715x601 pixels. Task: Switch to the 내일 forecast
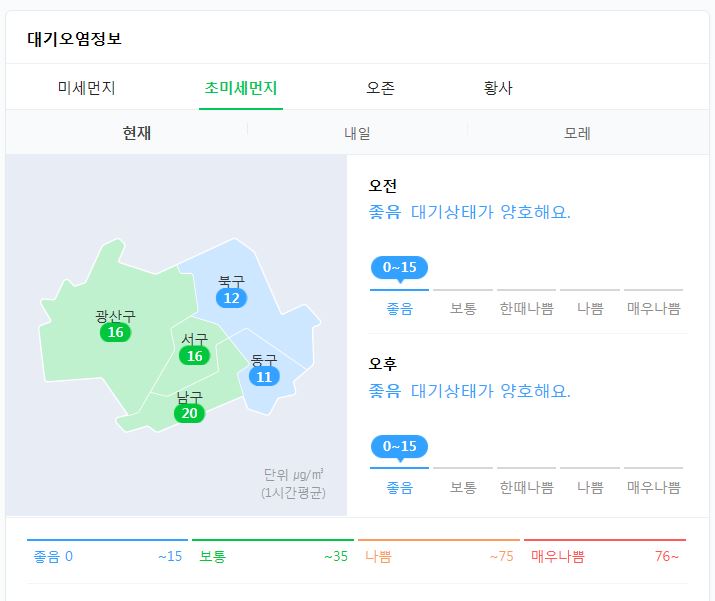tap(357, 133)
